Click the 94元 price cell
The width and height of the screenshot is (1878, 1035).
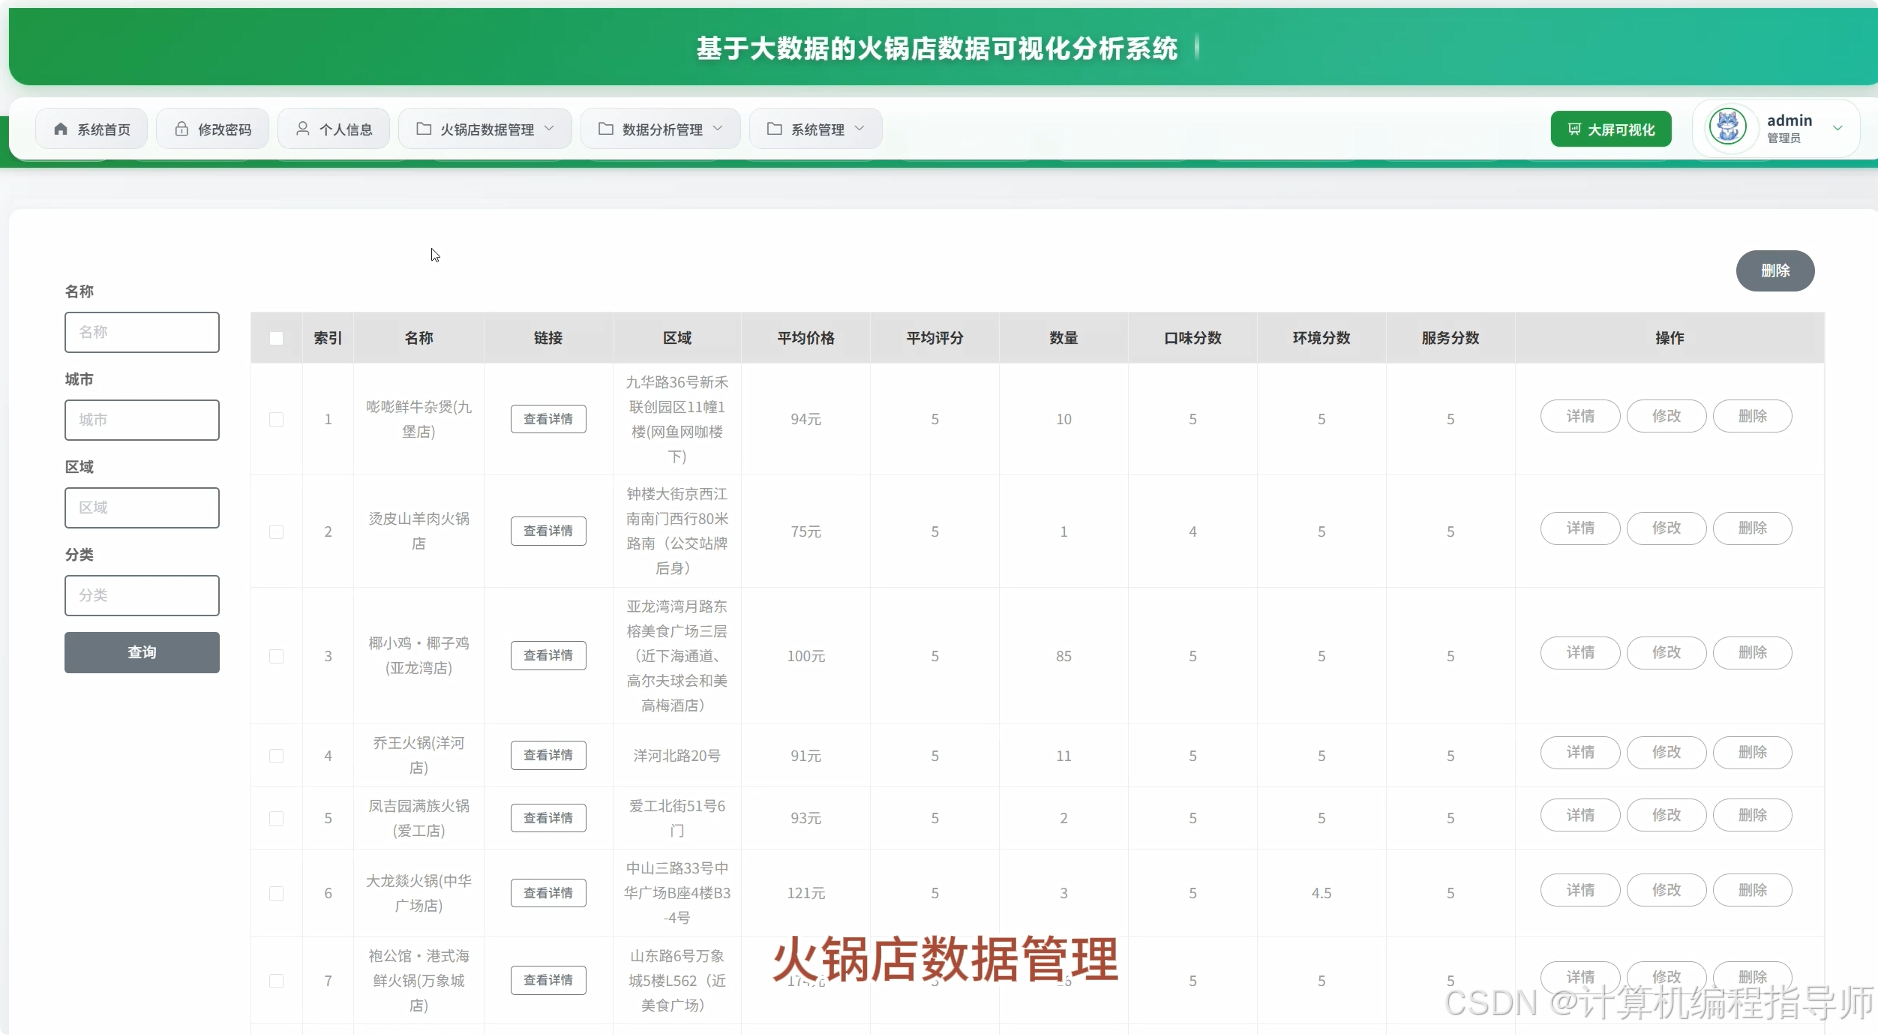tap(806, 419)
